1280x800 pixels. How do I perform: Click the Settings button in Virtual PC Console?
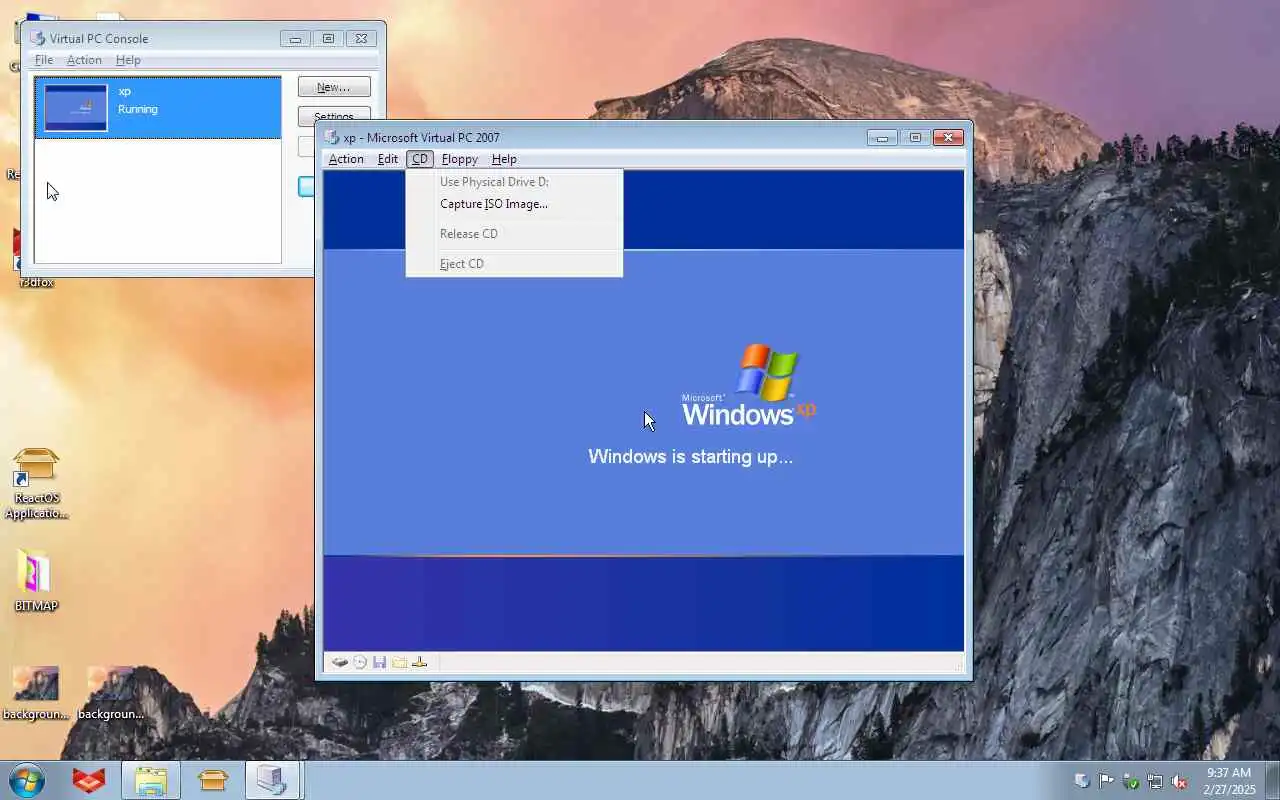[334, 116]
